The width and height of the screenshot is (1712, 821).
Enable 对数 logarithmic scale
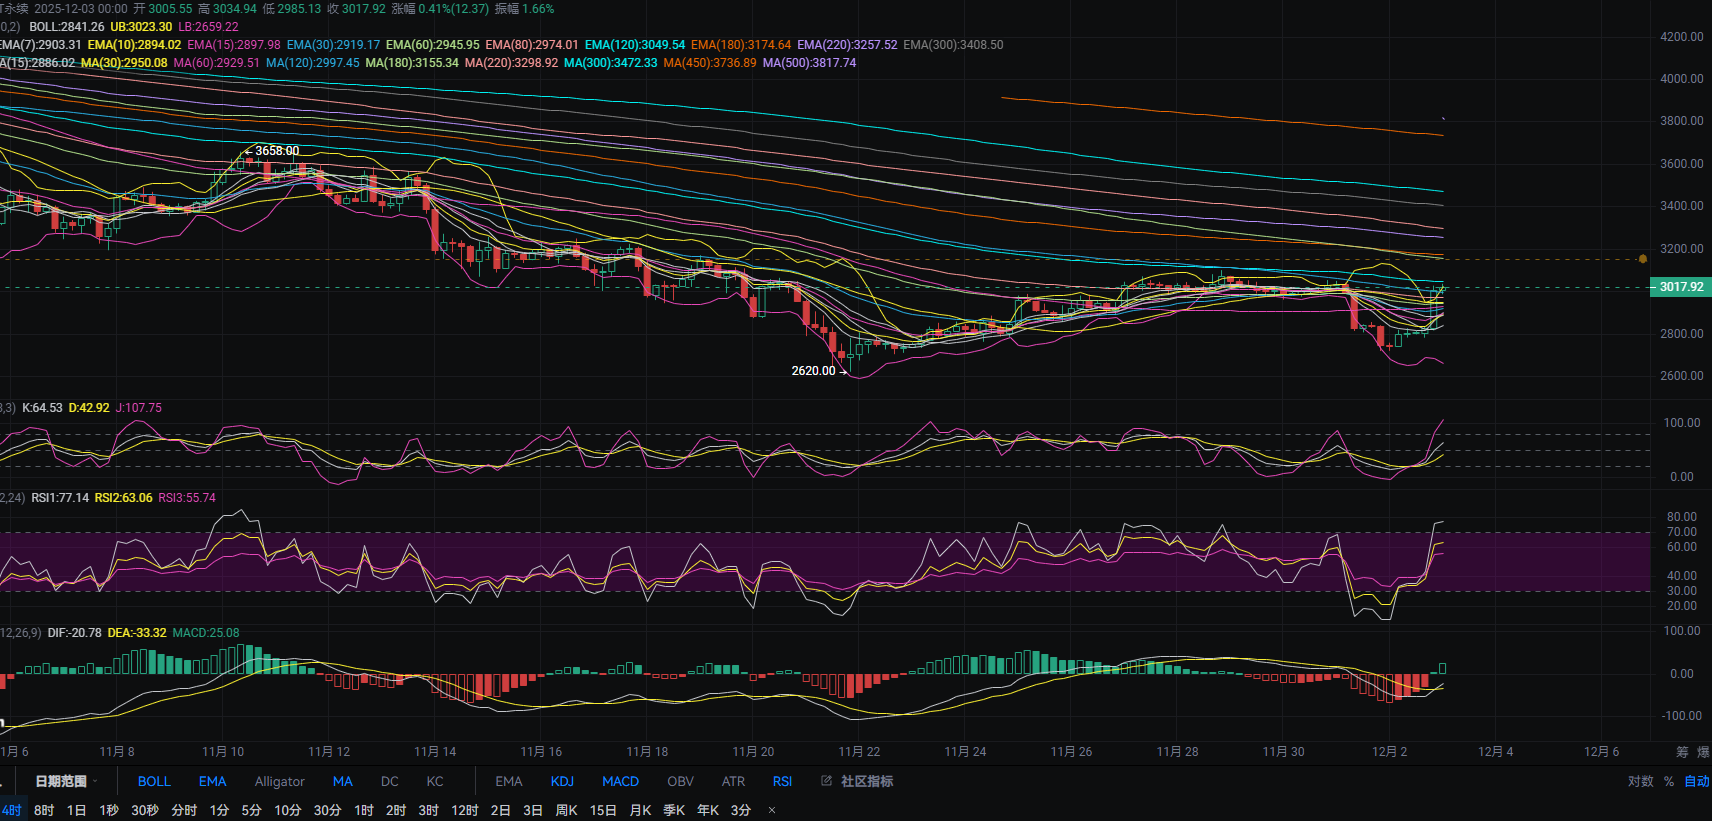[x=1640, y=781]
